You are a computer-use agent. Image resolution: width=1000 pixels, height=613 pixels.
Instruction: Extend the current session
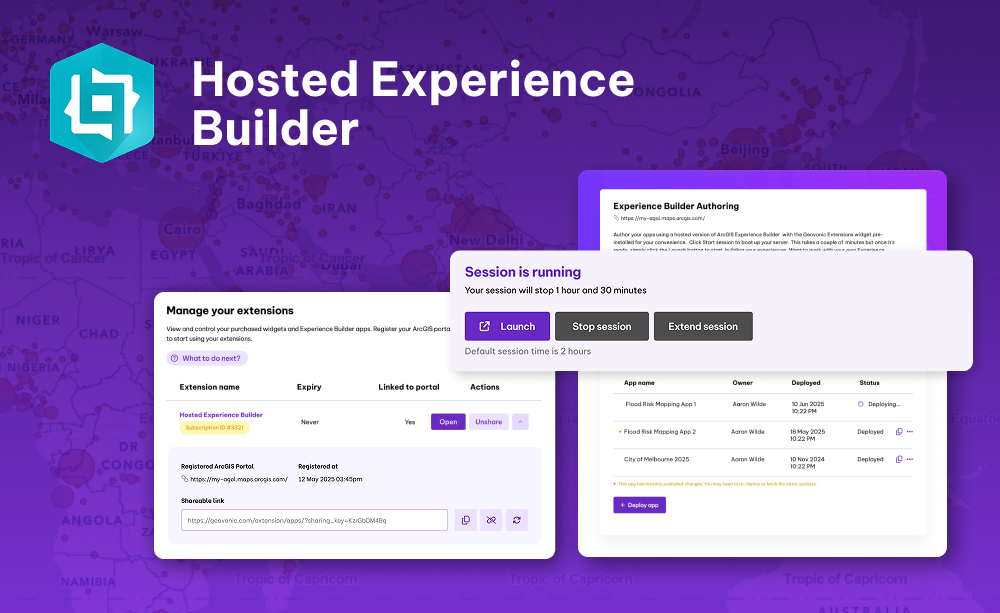(703, 326)
